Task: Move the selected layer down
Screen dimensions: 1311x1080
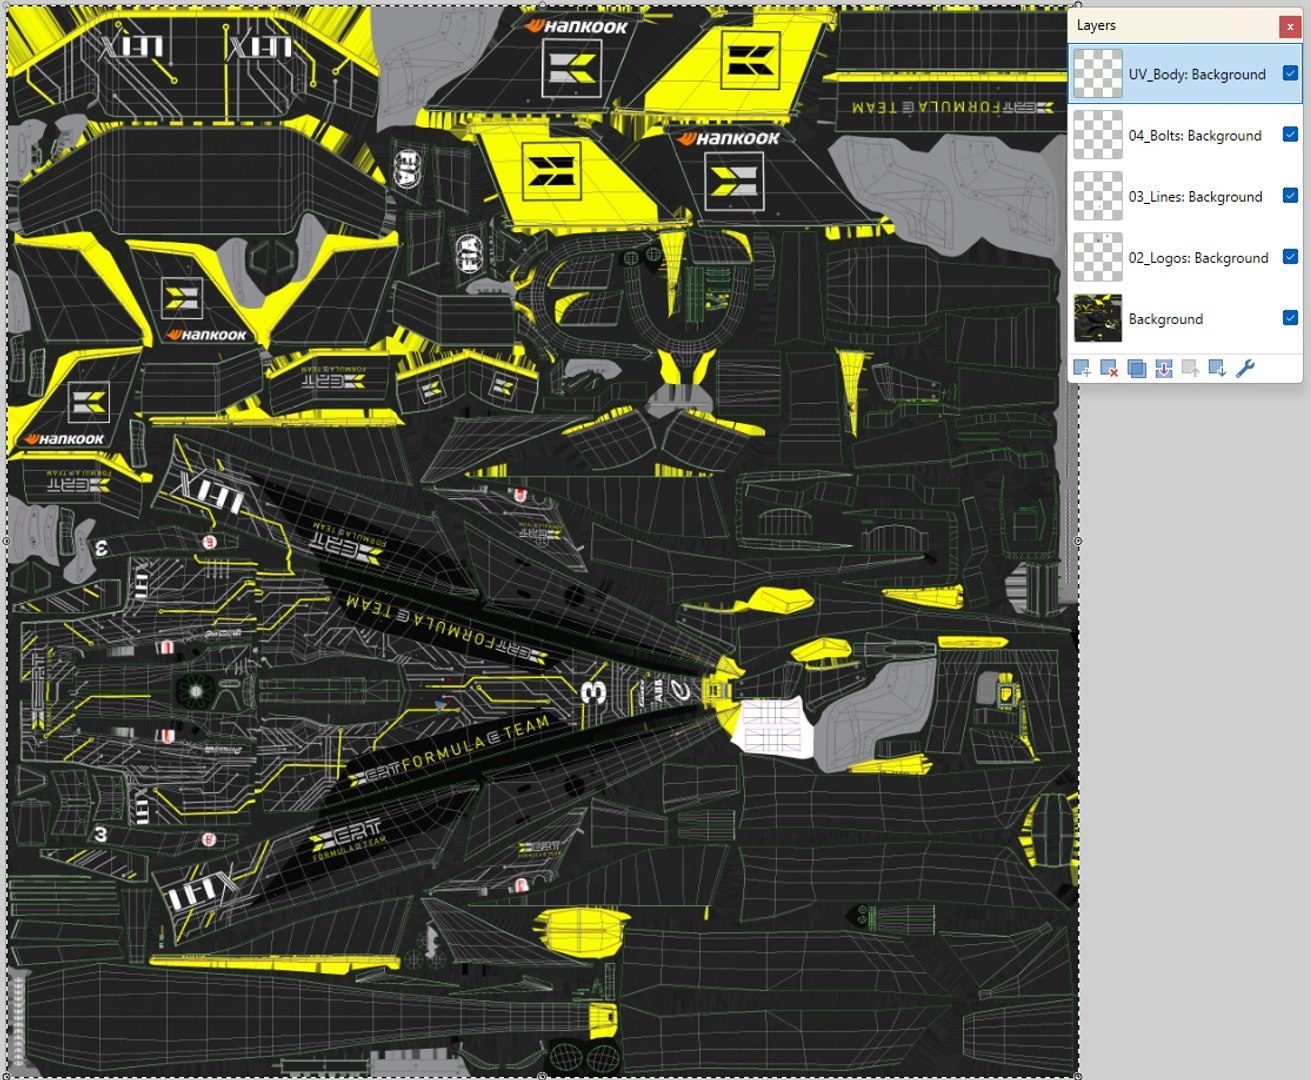Action: (x=1217, y=369)
